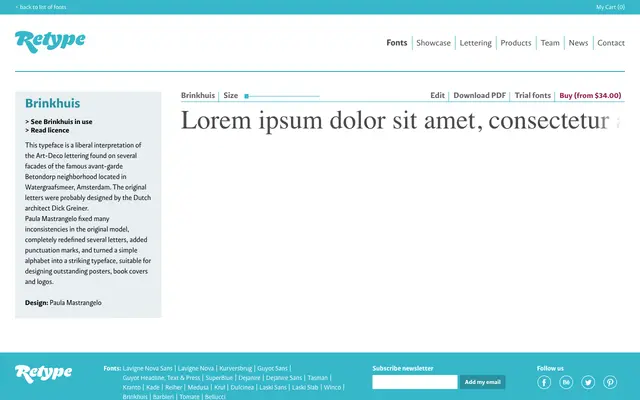Open the News menu item
Screen dimensions: 640x400
click(x=578, y=43)
